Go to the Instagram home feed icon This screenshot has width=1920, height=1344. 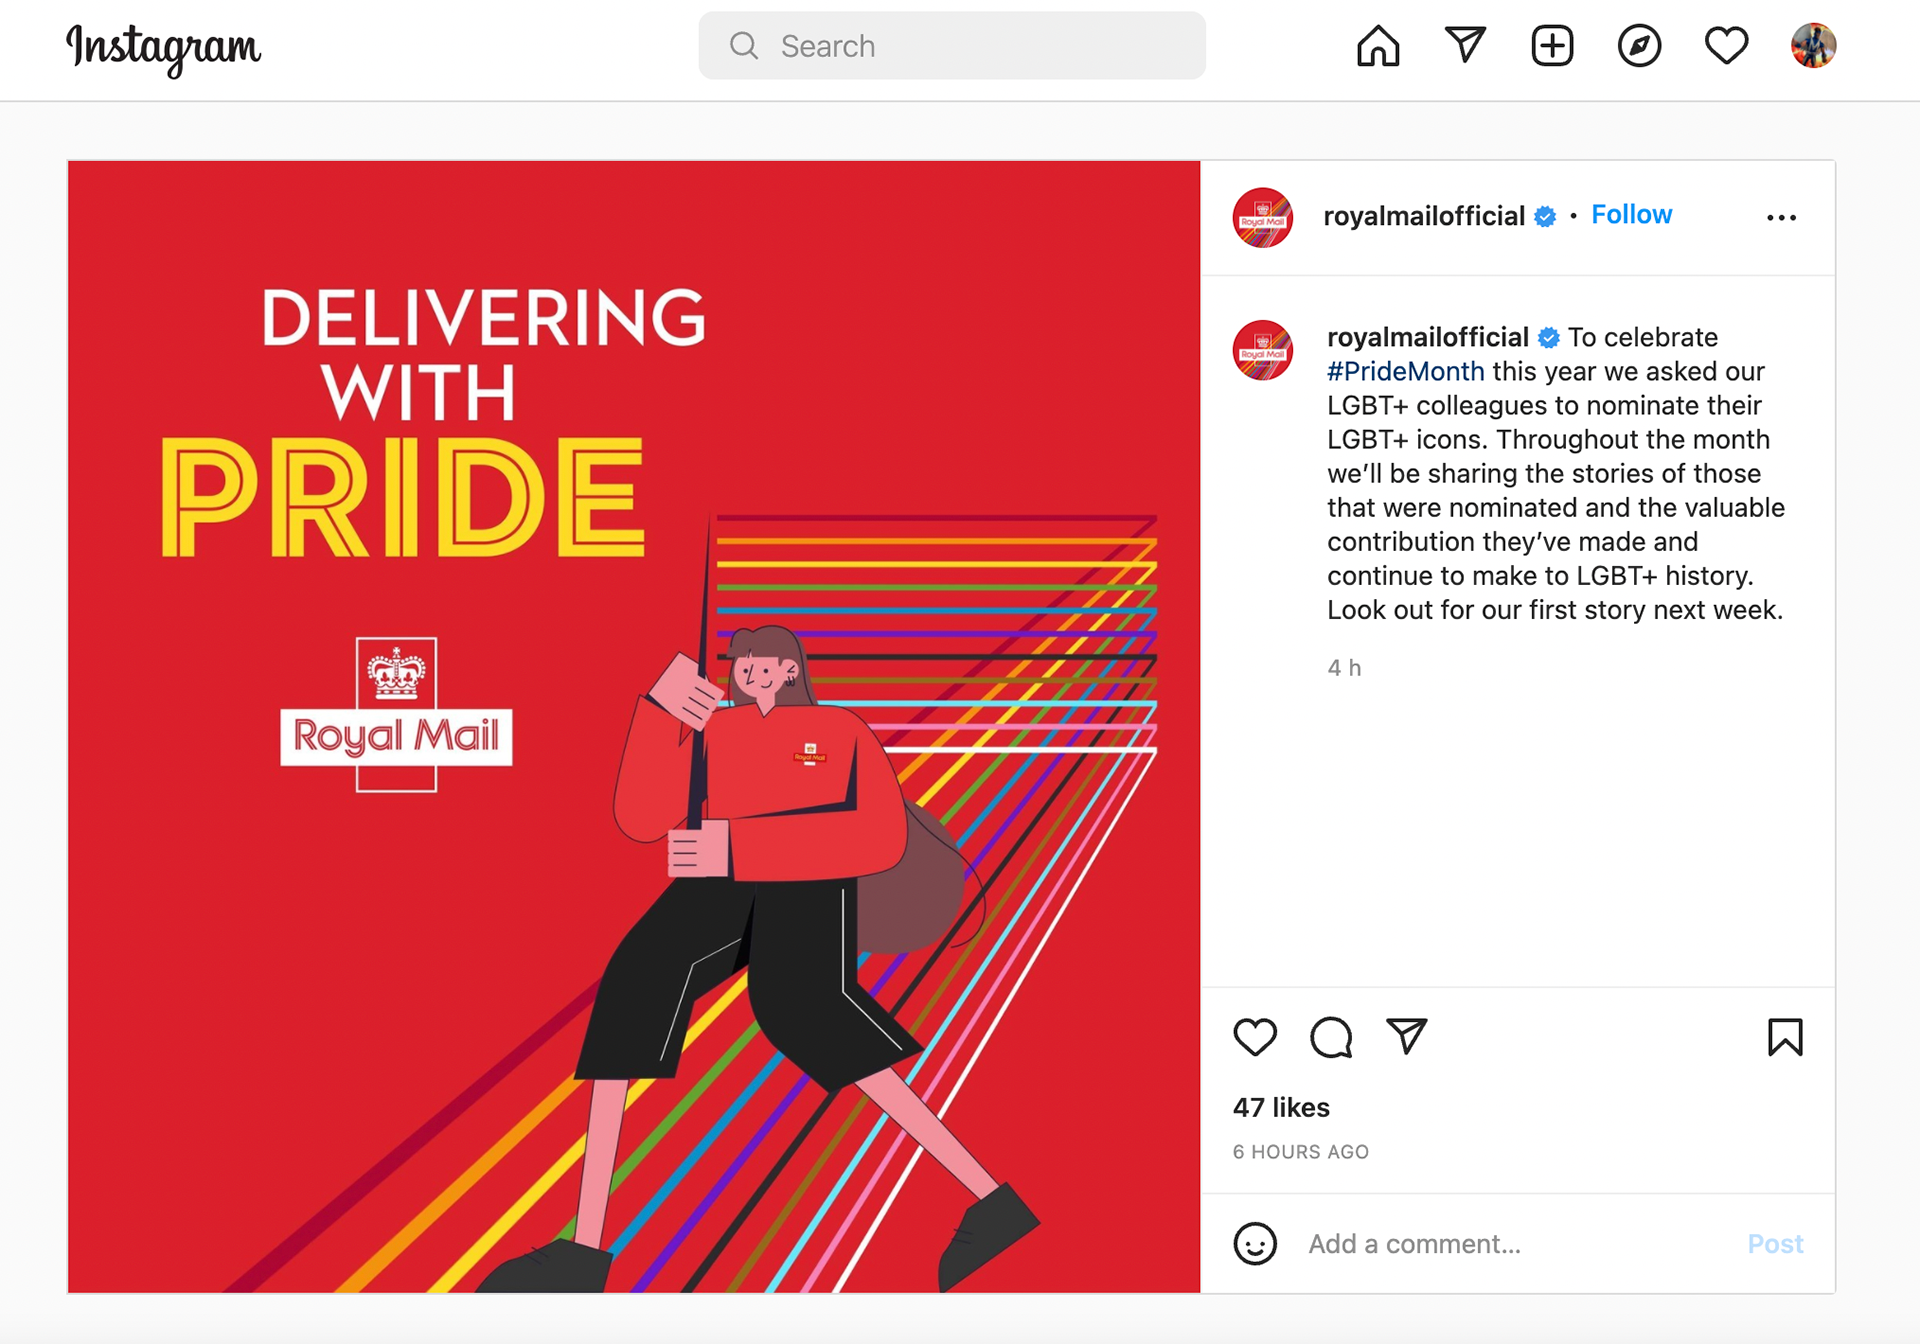click(1378, 46)
